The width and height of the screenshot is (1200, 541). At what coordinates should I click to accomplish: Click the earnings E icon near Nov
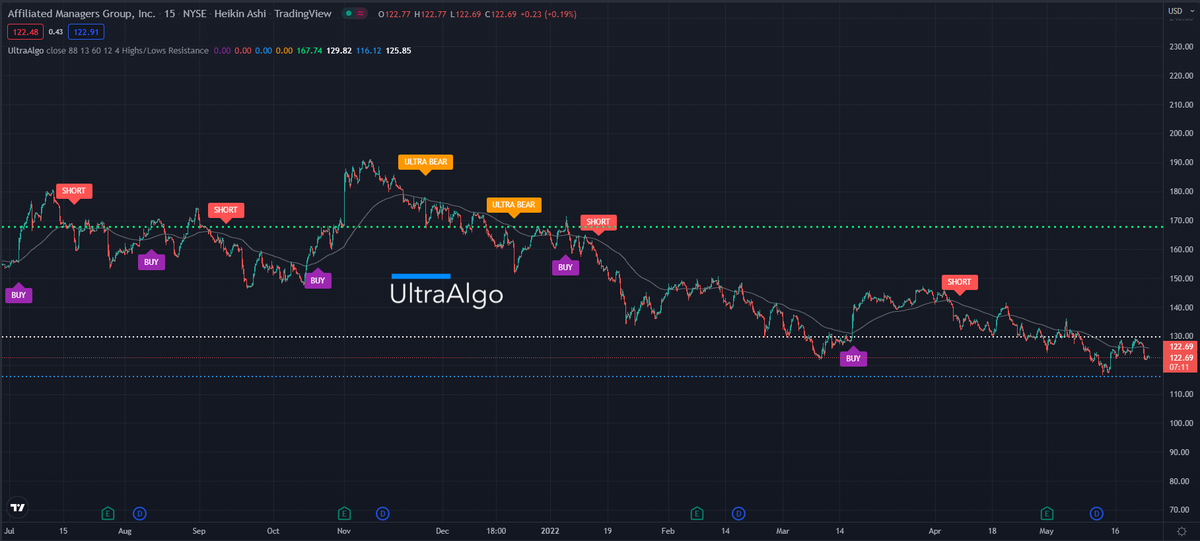(x=344, y=513)
